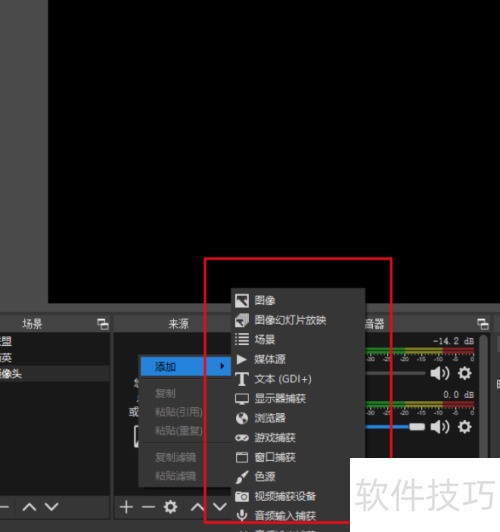
Task: Move scene up in 场景 panel
Action: 30,507
